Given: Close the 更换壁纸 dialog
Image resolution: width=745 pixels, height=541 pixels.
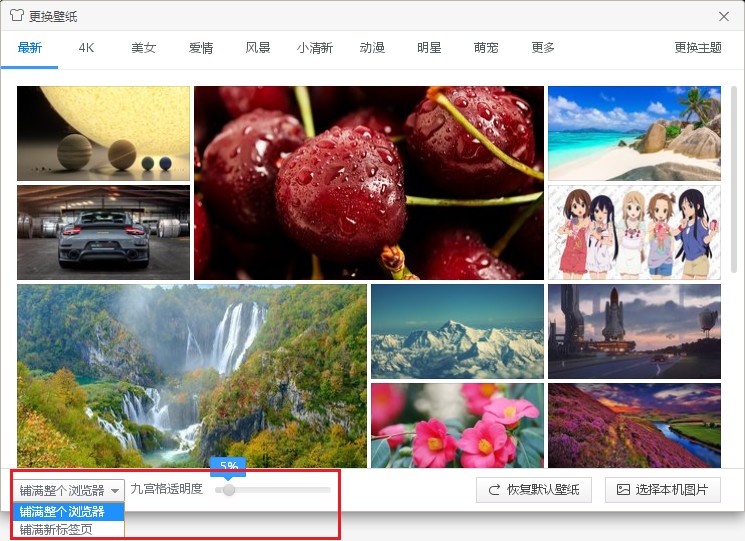Looking at the screenshot, I should click(724, 17).
